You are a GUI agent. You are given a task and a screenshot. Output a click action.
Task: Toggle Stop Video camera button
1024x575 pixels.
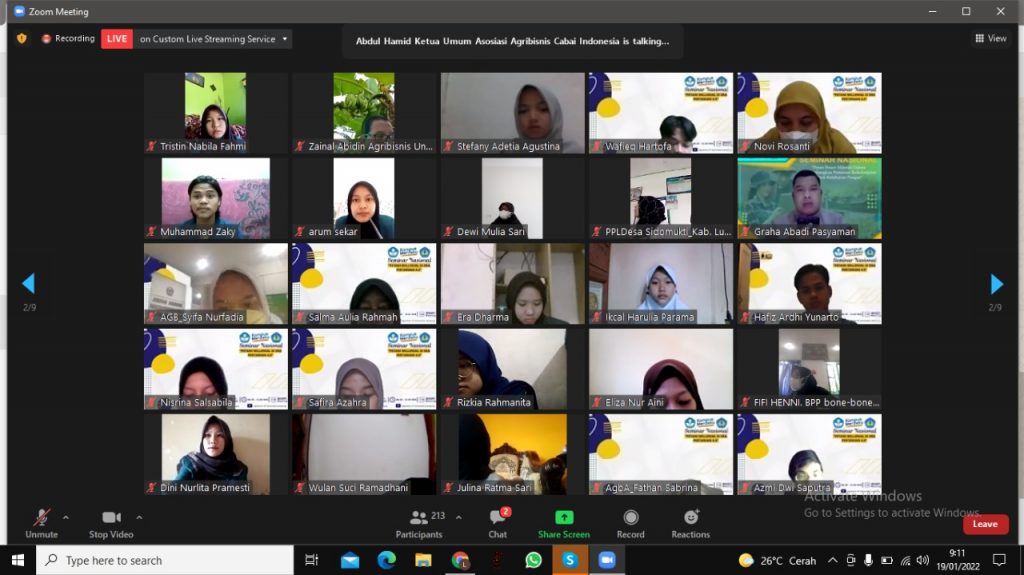point(112,522)
